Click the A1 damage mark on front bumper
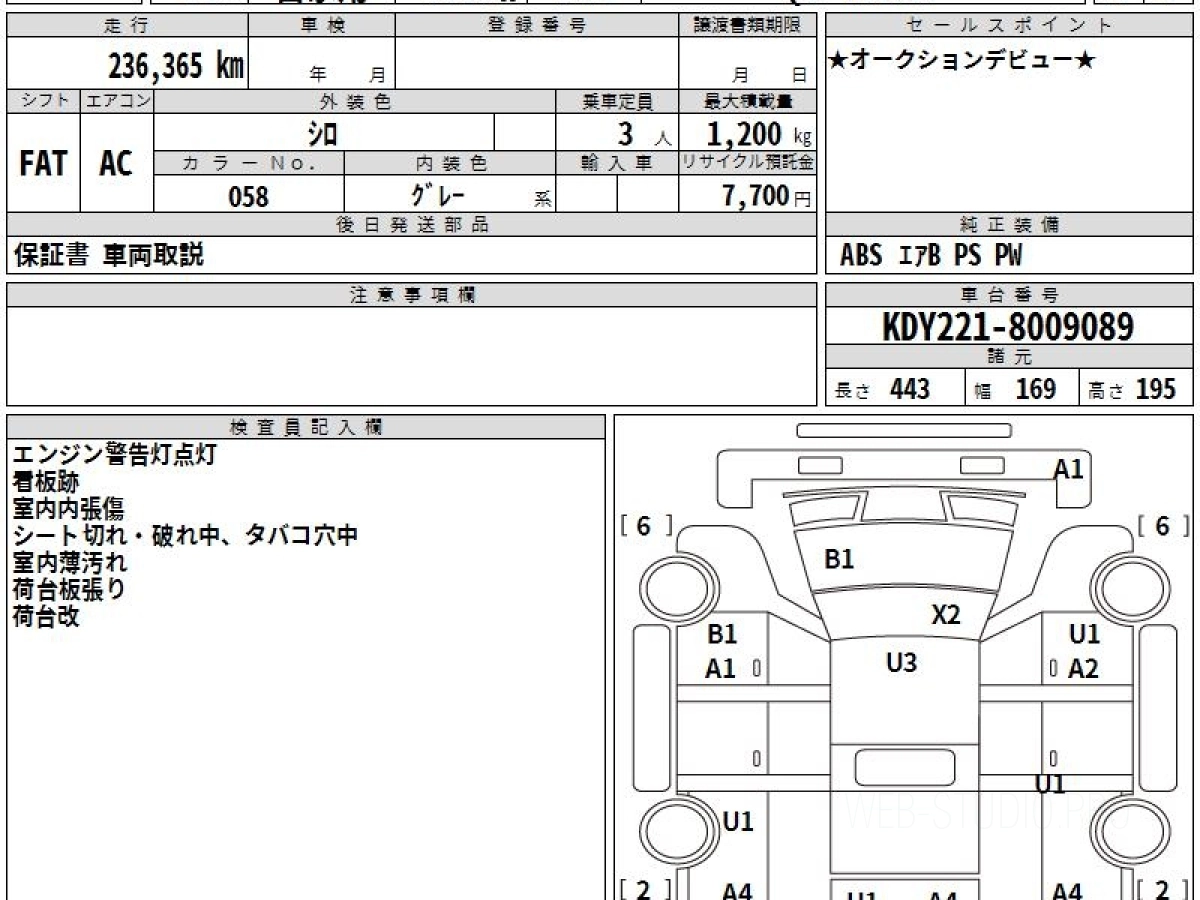Image resolution: width=1200 pixels, height=900 pixels. [1069, 469]
